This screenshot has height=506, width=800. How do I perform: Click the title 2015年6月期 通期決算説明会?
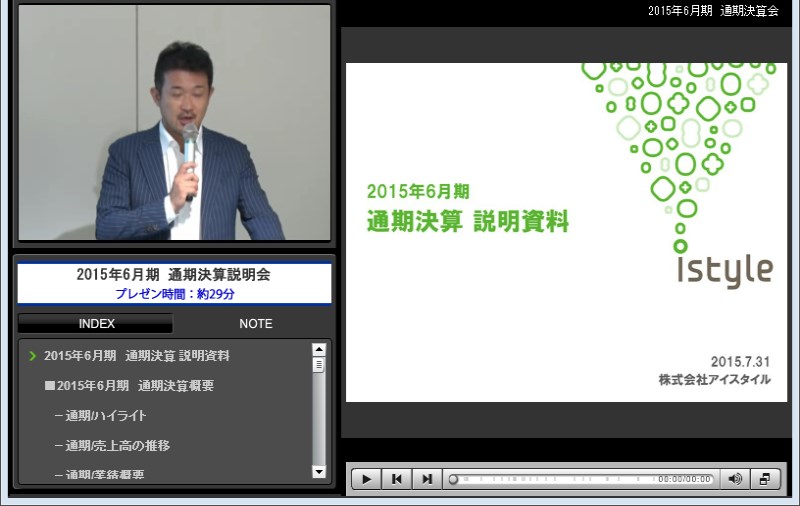coord(173,274)
